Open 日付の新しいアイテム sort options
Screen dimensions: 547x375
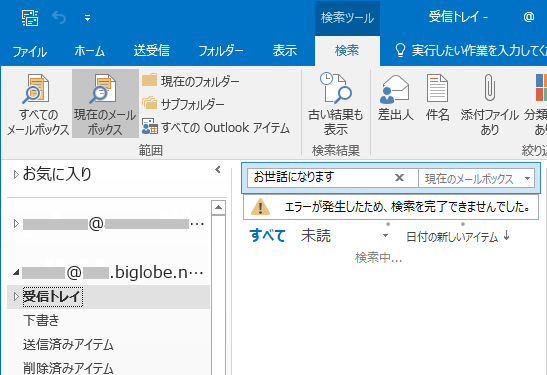click(452, 237)
